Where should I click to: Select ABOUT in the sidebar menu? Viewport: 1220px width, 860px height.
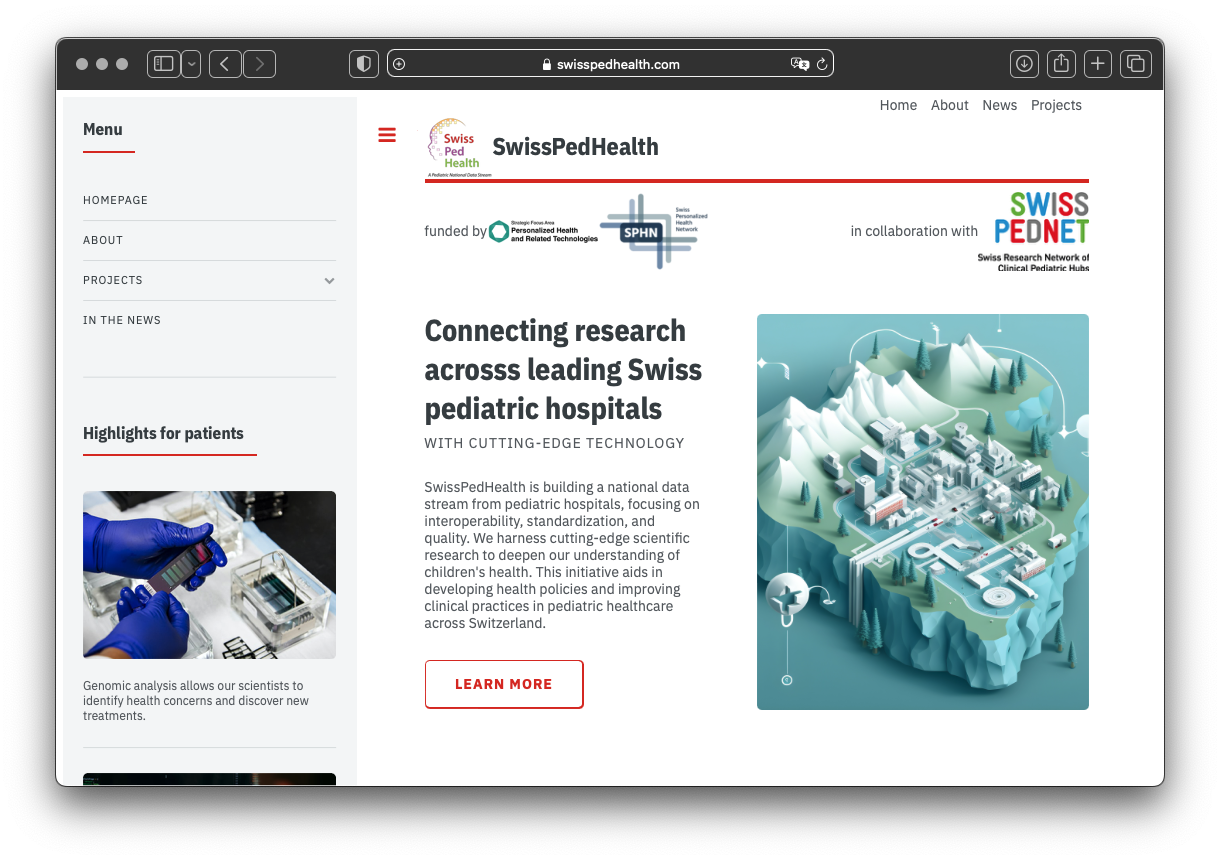(103, 240)
